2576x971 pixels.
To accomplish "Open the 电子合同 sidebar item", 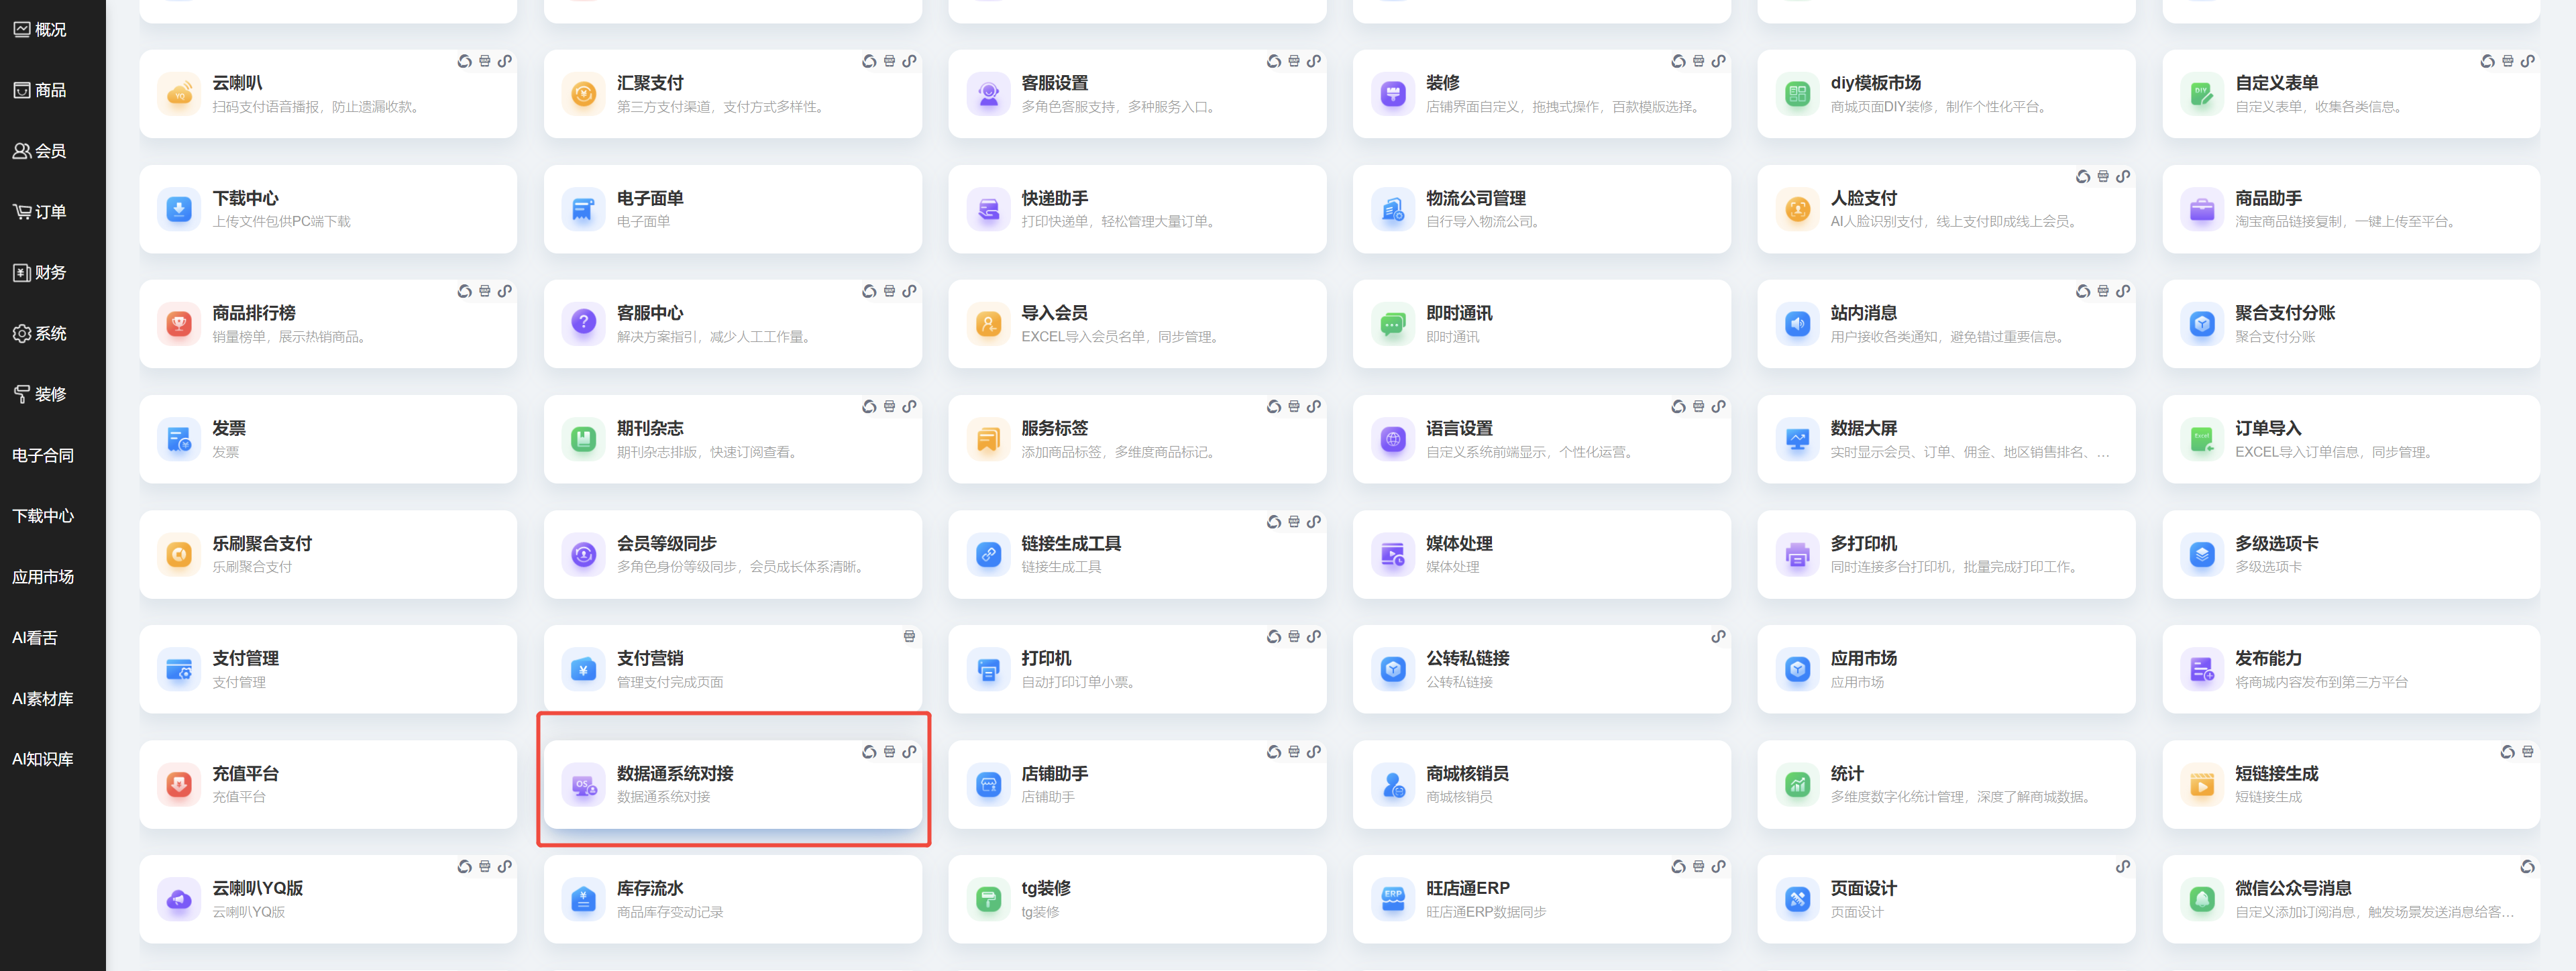I will click(43, 455).
